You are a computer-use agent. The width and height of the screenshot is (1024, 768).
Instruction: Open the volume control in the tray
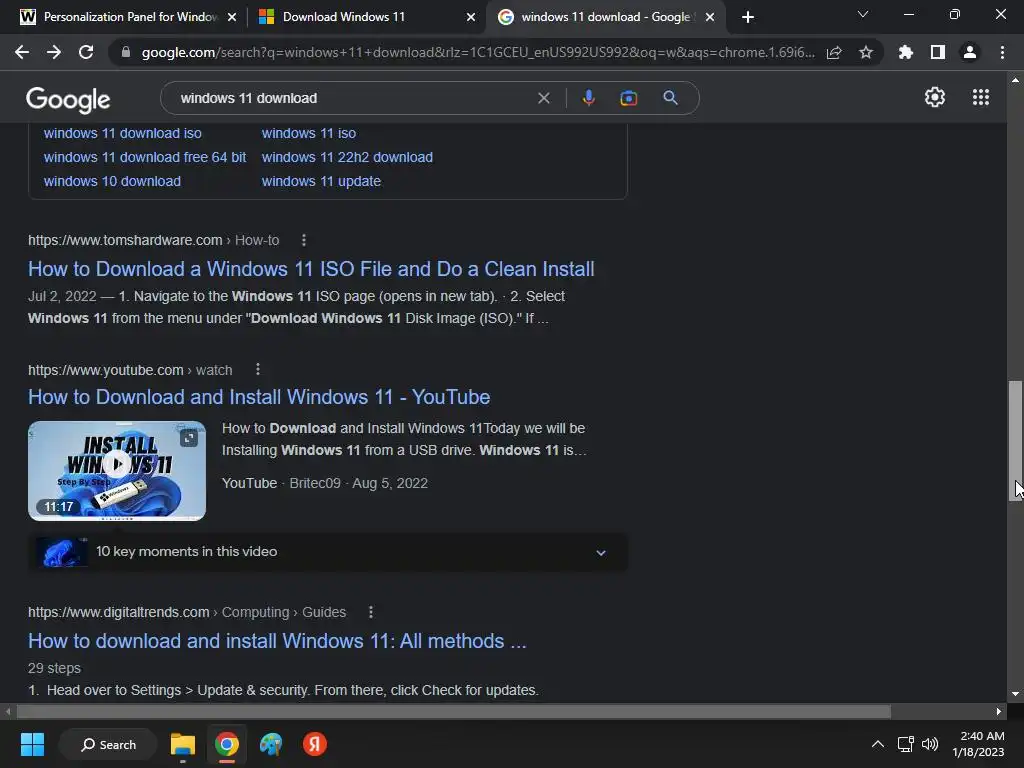point(929,744)
